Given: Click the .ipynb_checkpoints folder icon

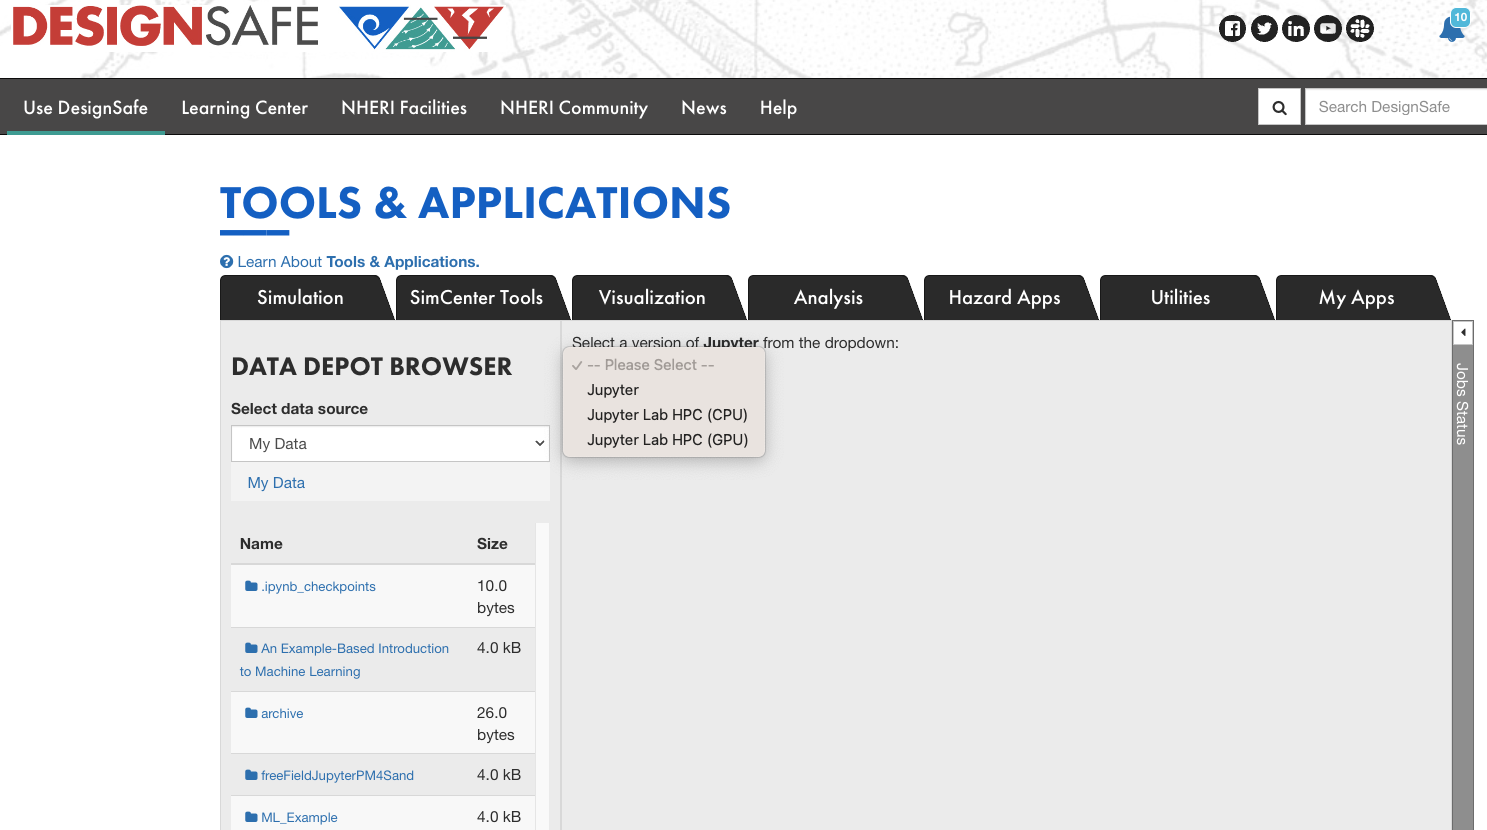Looking at the screenshot, I should tap(251, 586).
